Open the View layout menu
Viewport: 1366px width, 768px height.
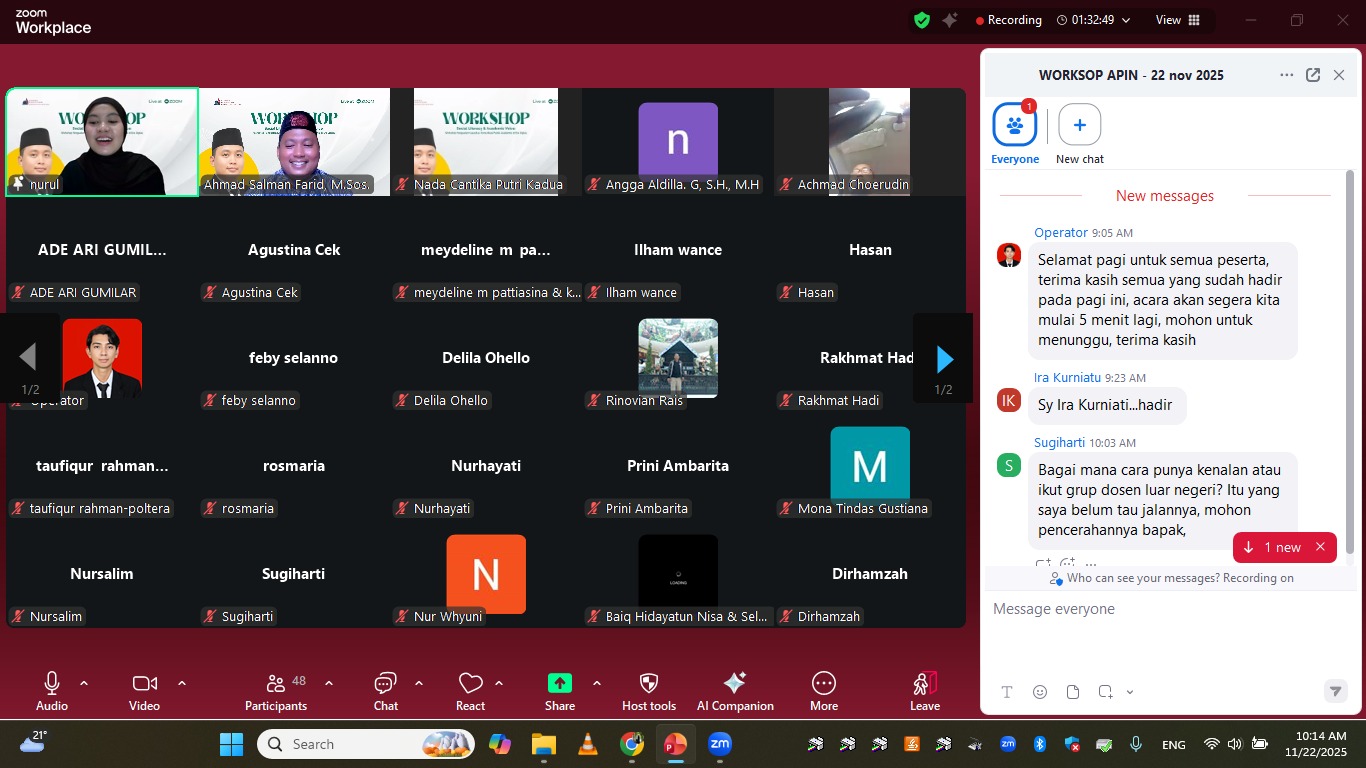coord(1177,20)
